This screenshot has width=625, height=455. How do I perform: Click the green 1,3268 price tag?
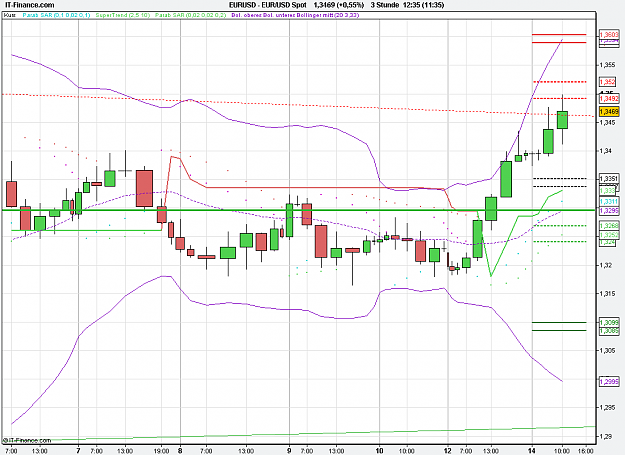609,226
